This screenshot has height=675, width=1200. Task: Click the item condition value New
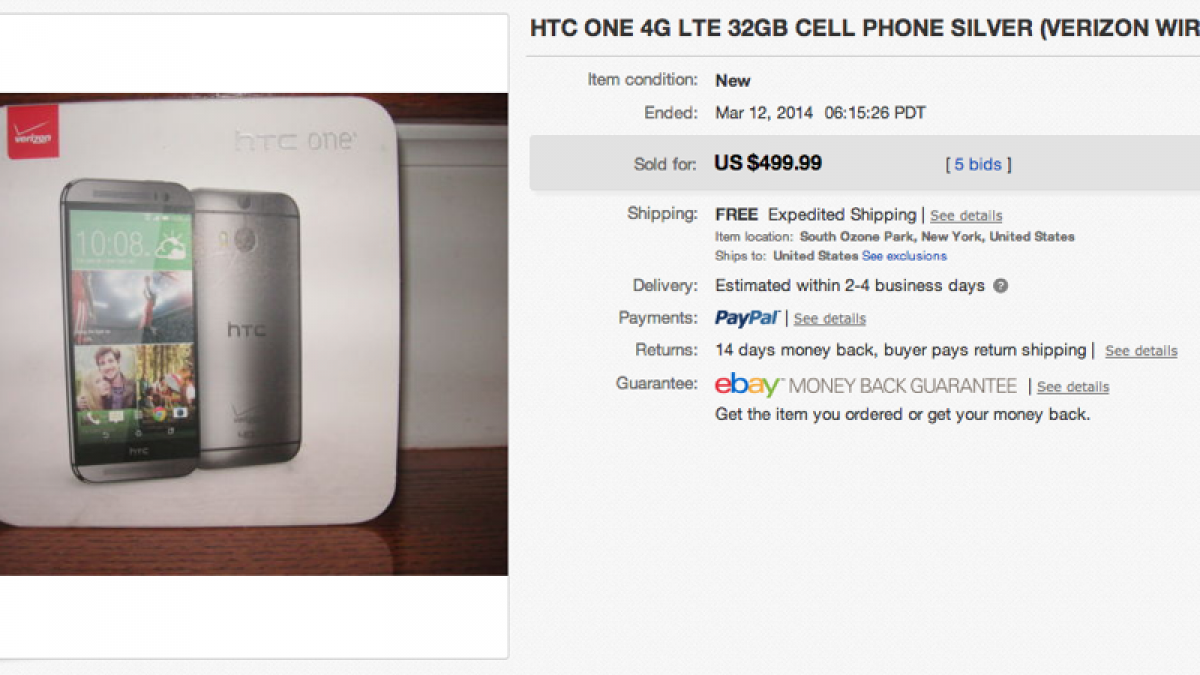pyautogui.click(x=733, y=81)
